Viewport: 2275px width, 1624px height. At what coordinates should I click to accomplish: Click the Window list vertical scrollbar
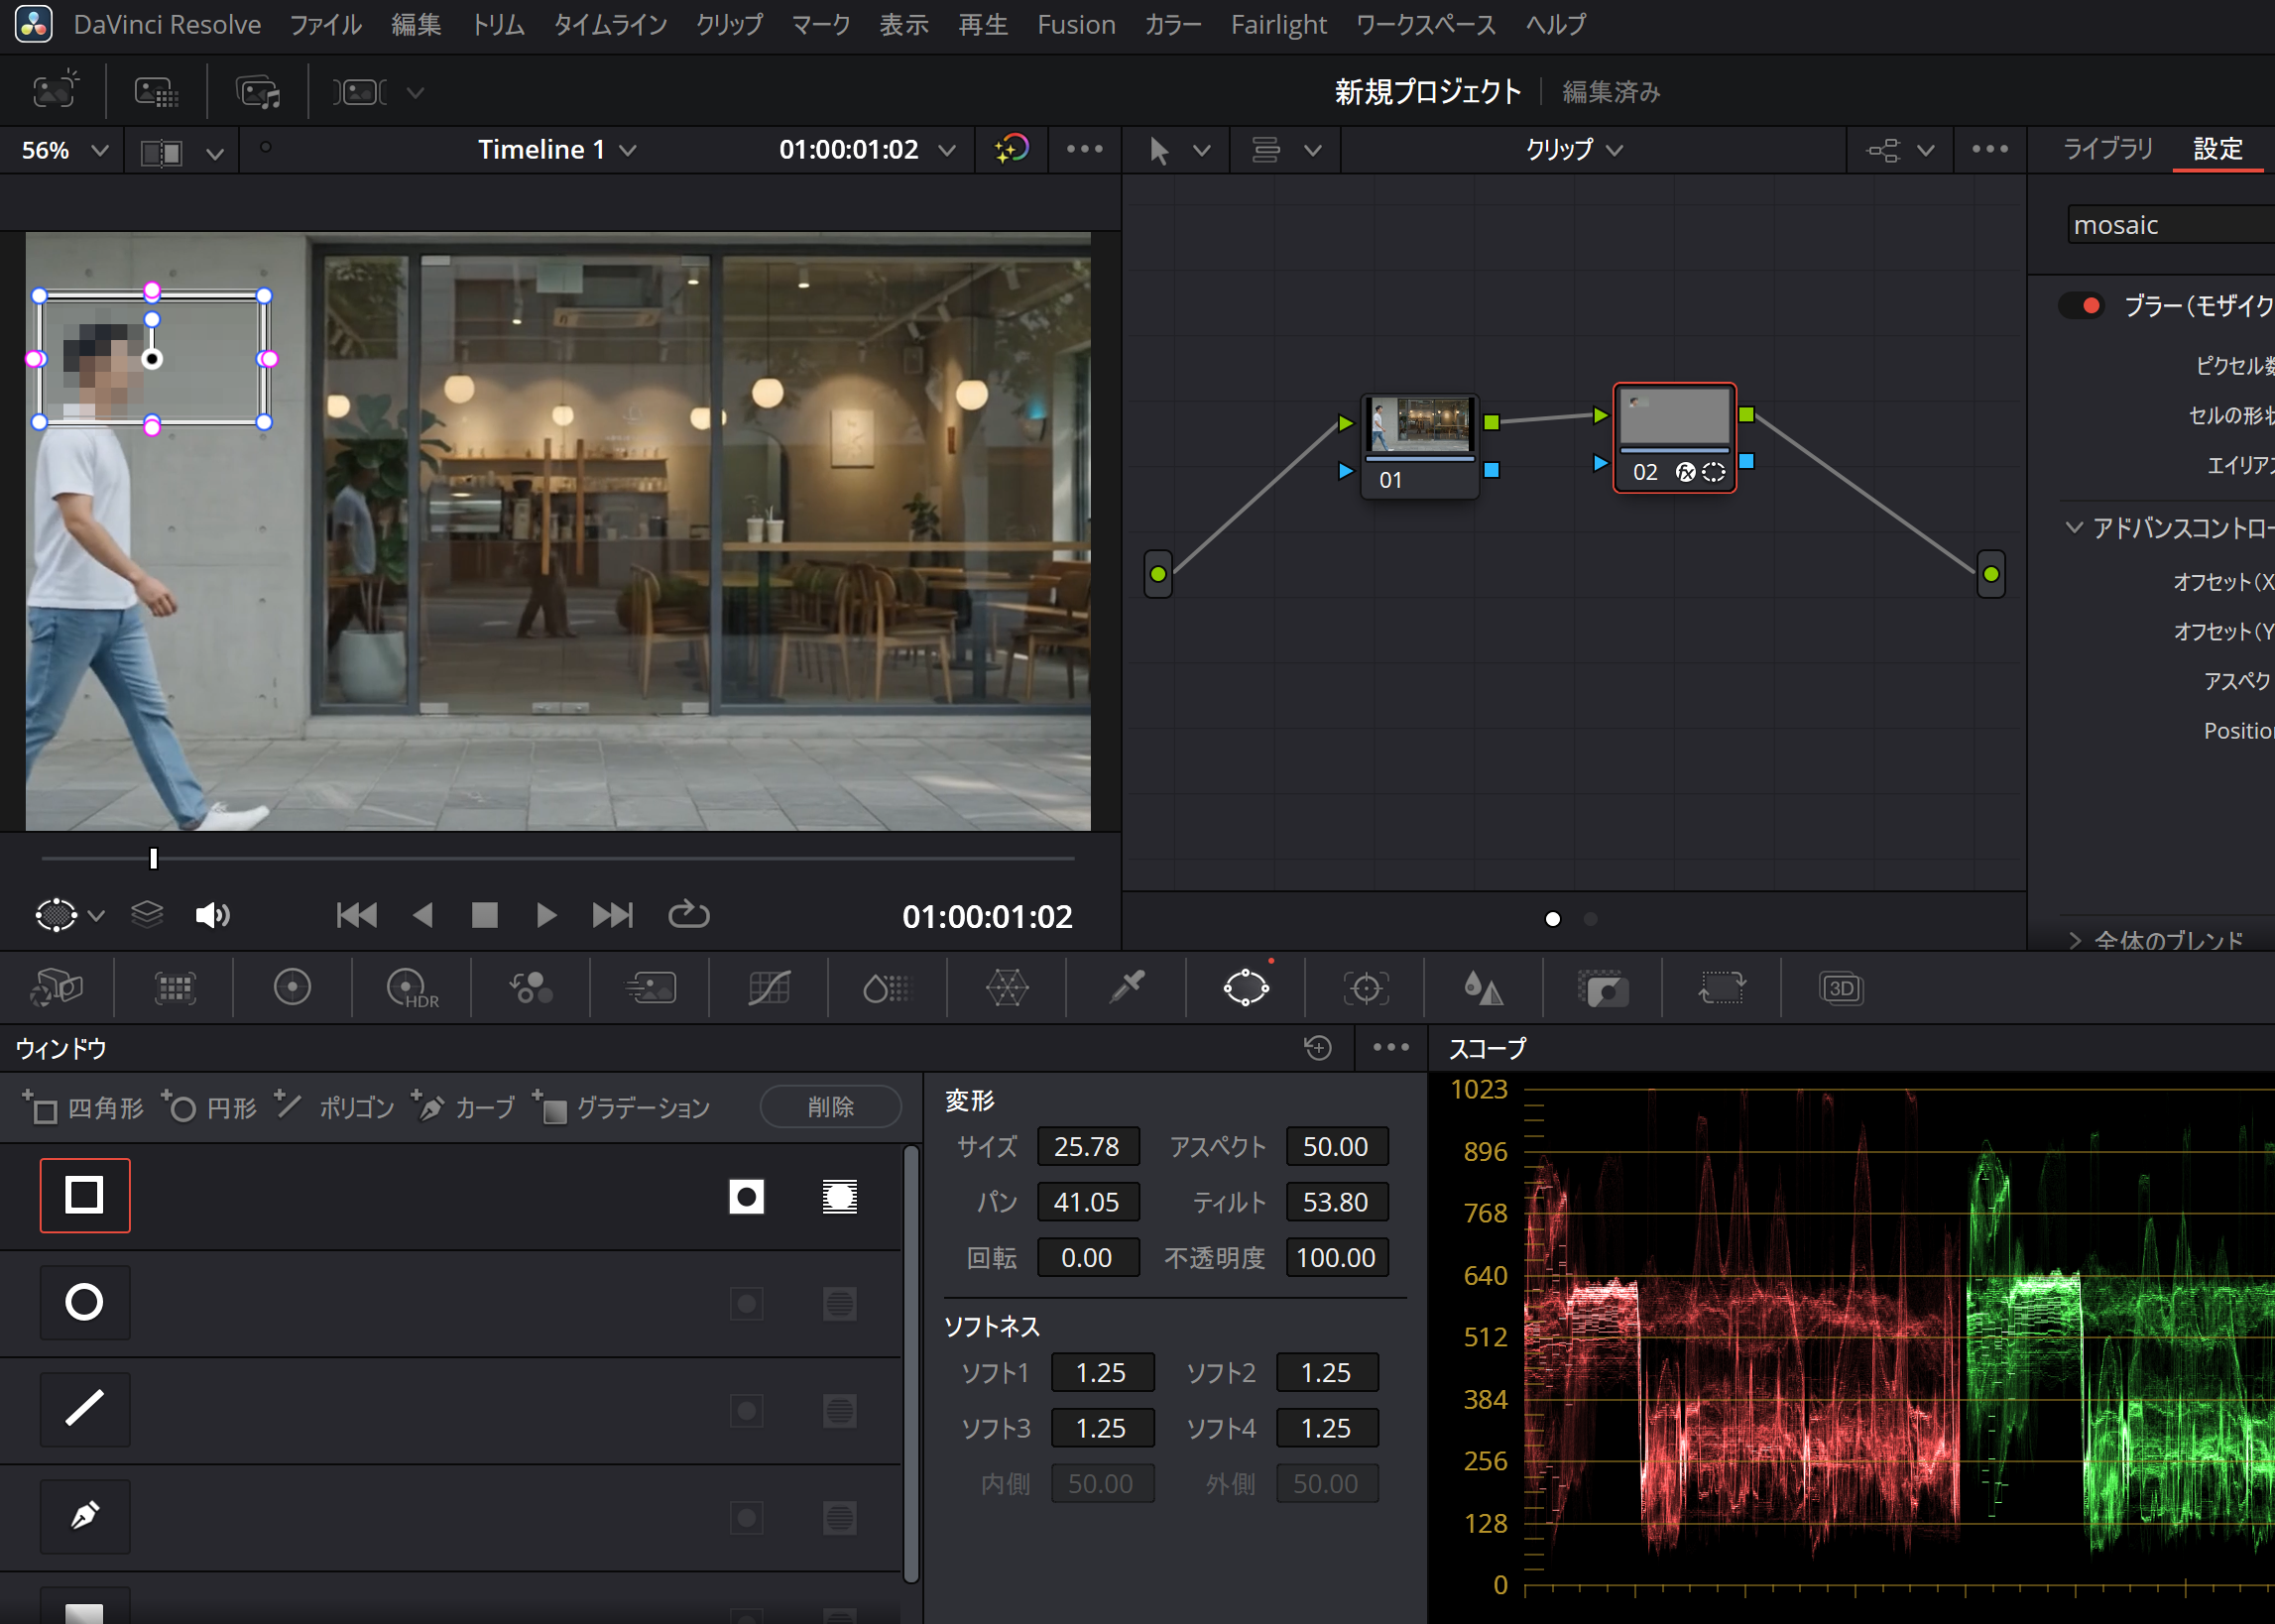click(910, 1365)
